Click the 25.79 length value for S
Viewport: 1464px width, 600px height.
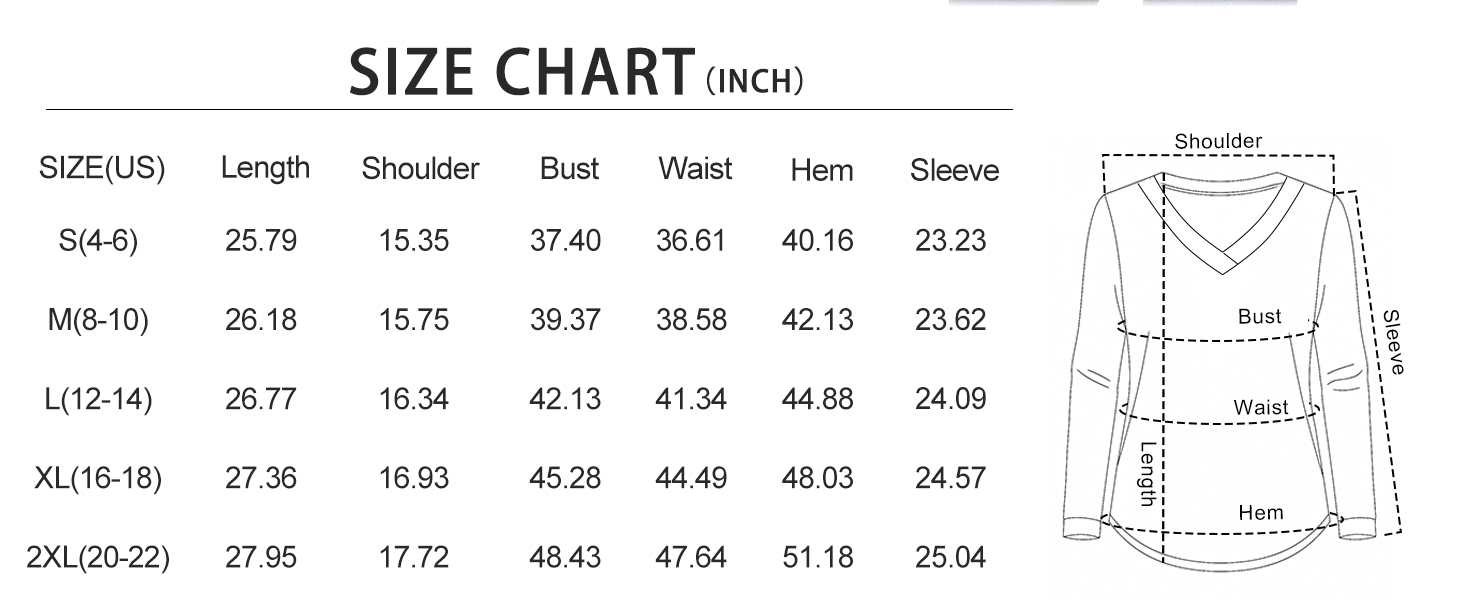(x=261, y=241)
